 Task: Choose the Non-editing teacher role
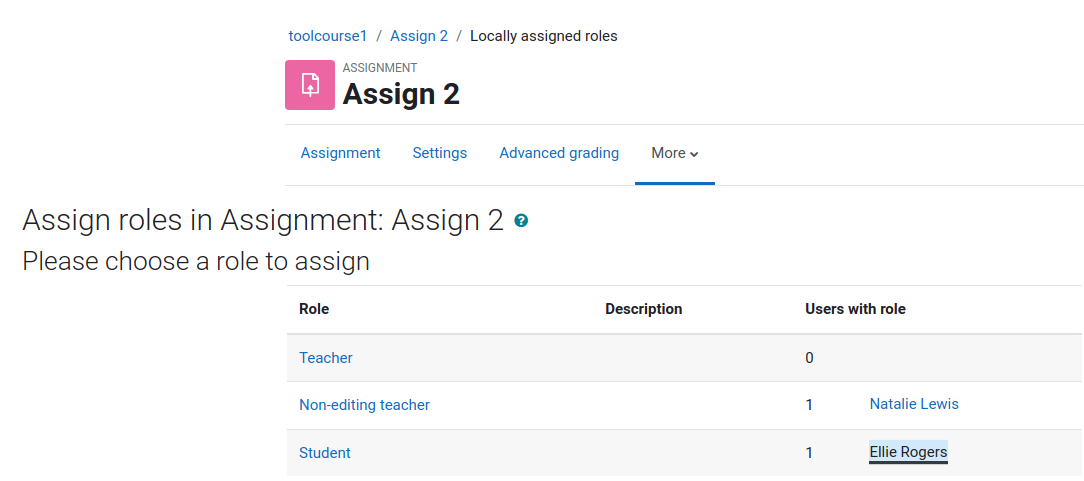pos(364,405)
